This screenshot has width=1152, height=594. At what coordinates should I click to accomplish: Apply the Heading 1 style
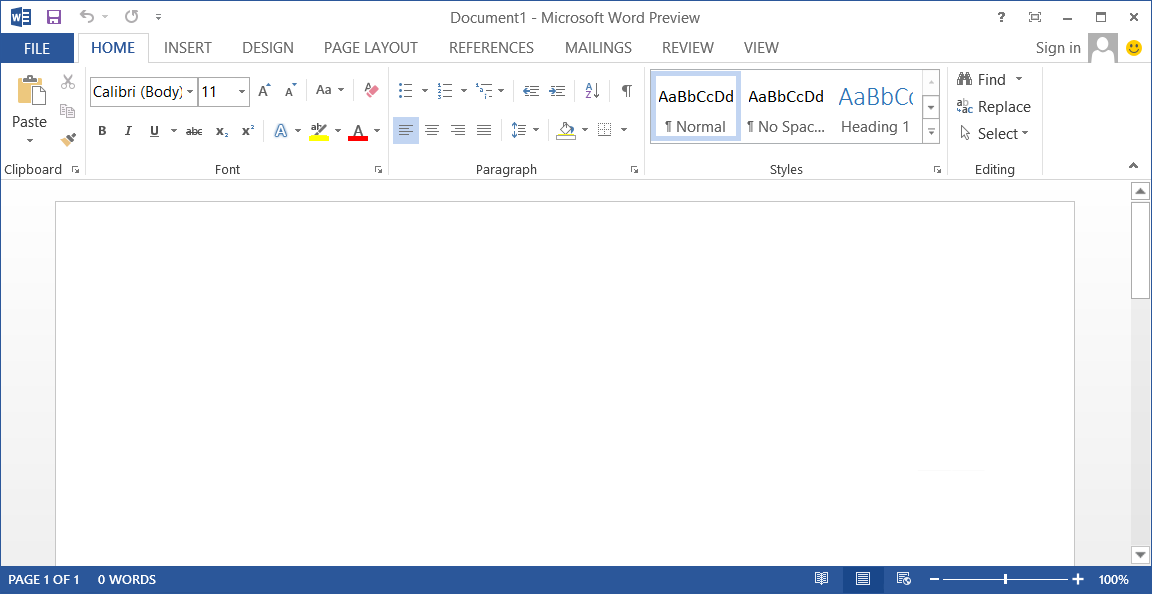coord(875,106)
